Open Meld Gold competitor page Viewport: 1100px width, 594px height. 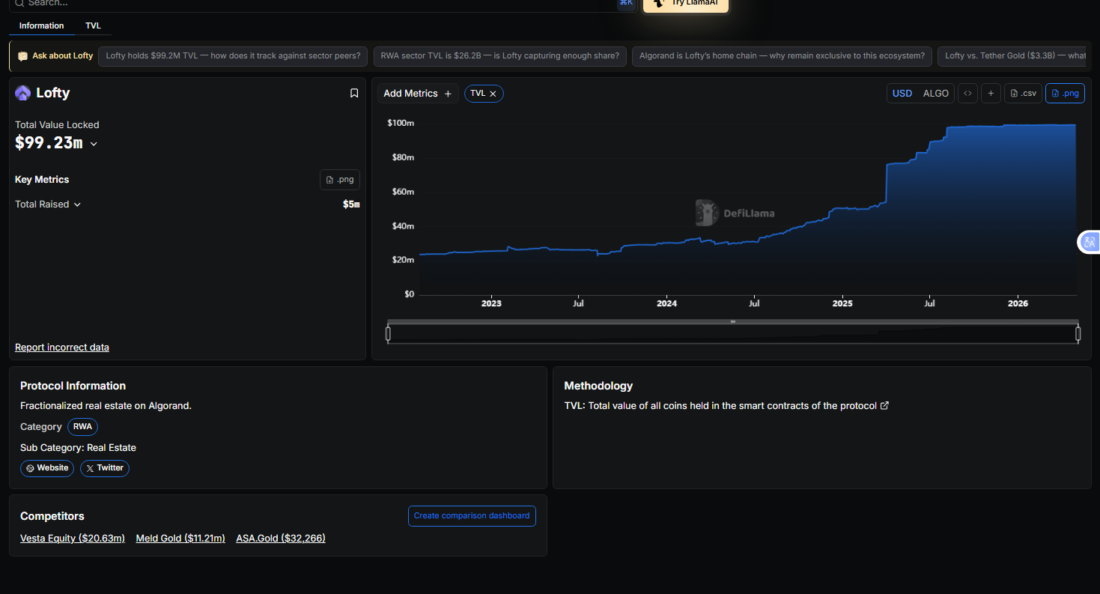pyautogui.click(x=180, y=538)
